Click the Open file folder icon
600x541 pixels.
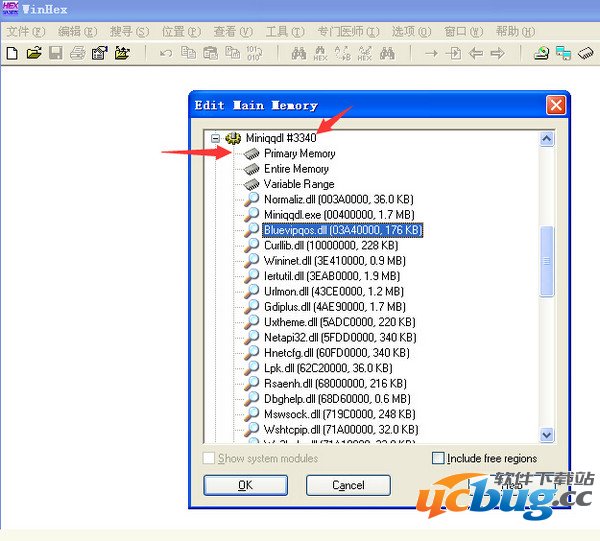(34, 53)
